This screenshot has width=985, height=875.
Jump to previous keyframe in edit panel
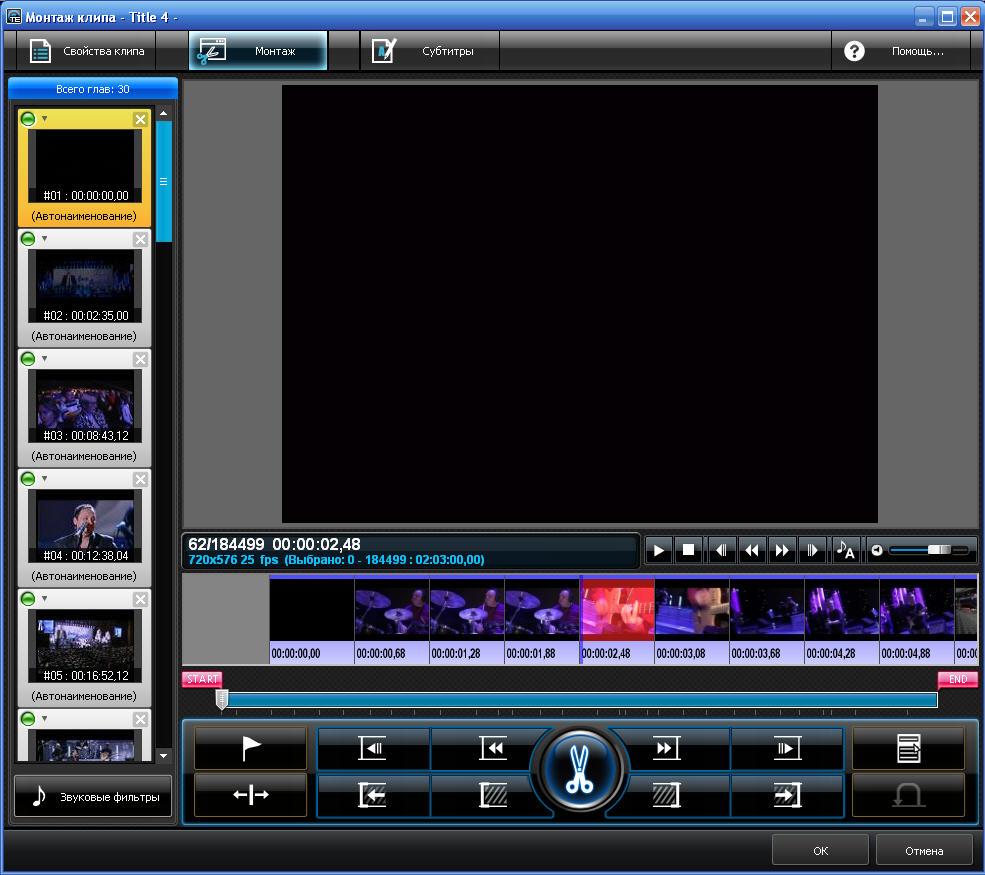point(493,748)
